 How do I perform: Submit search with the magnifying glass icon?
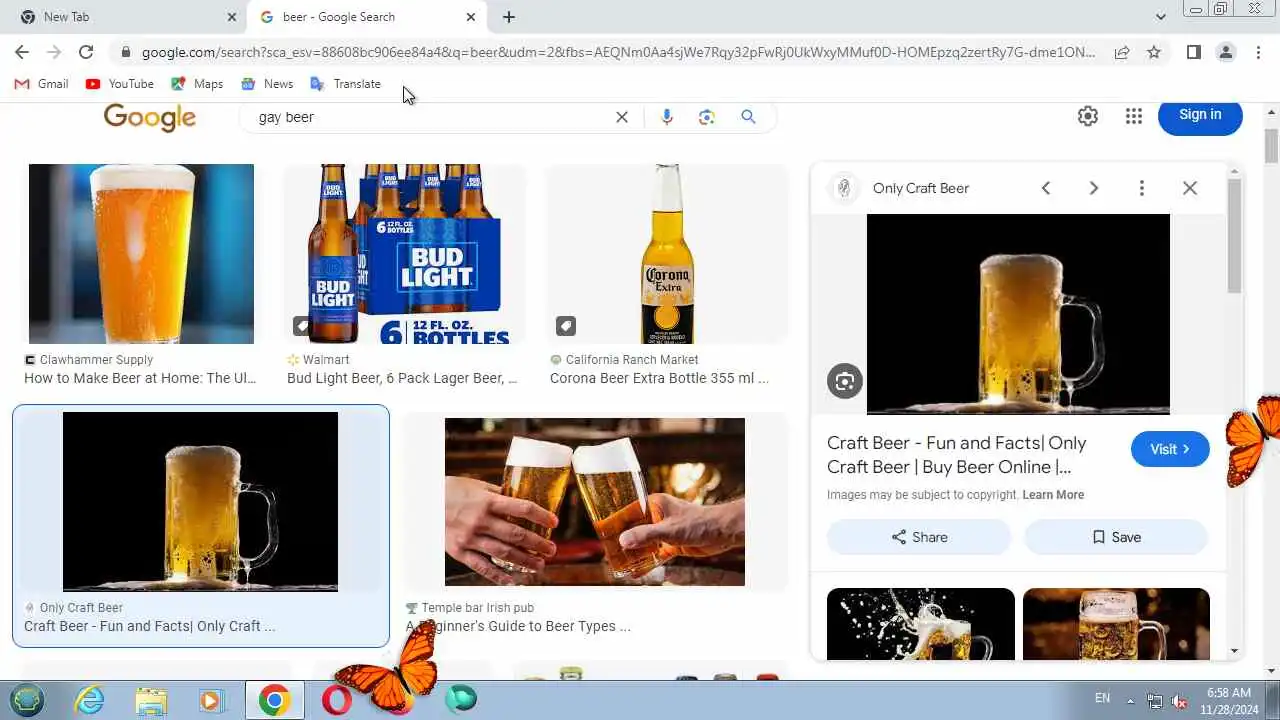(x=748, y=117)
